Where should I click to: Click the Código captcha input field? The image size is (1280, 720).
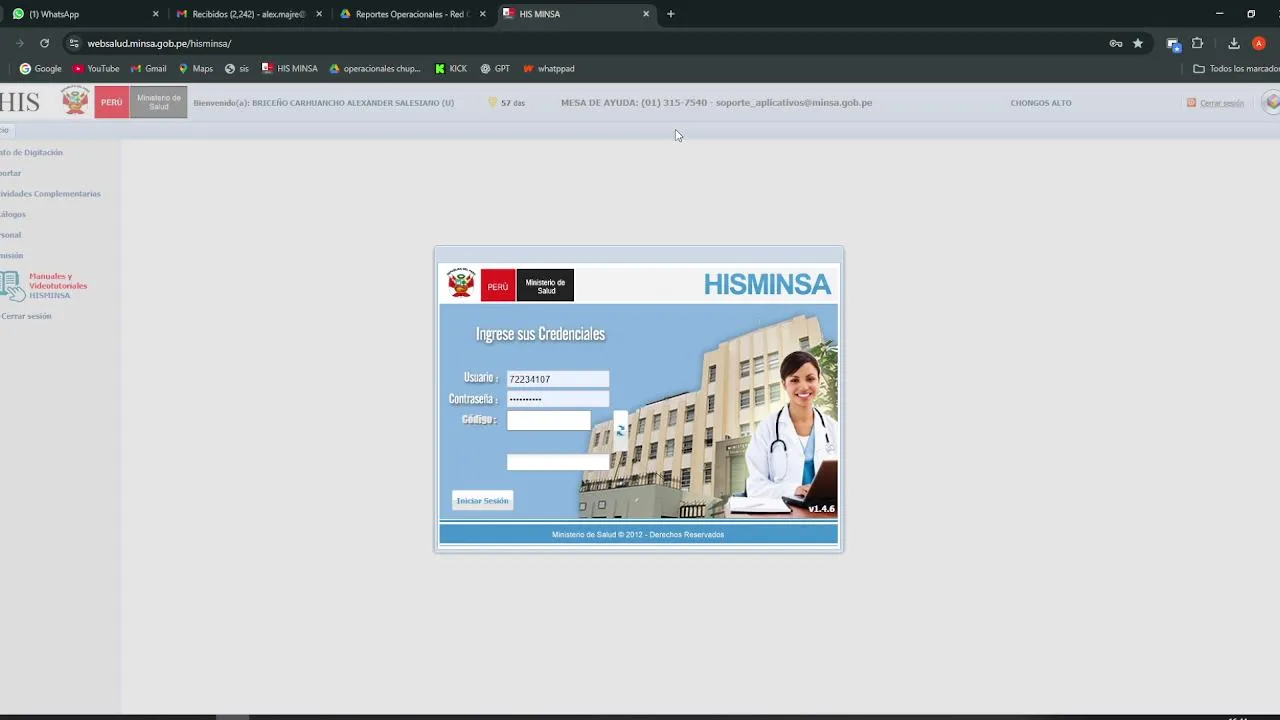(548, 421)
